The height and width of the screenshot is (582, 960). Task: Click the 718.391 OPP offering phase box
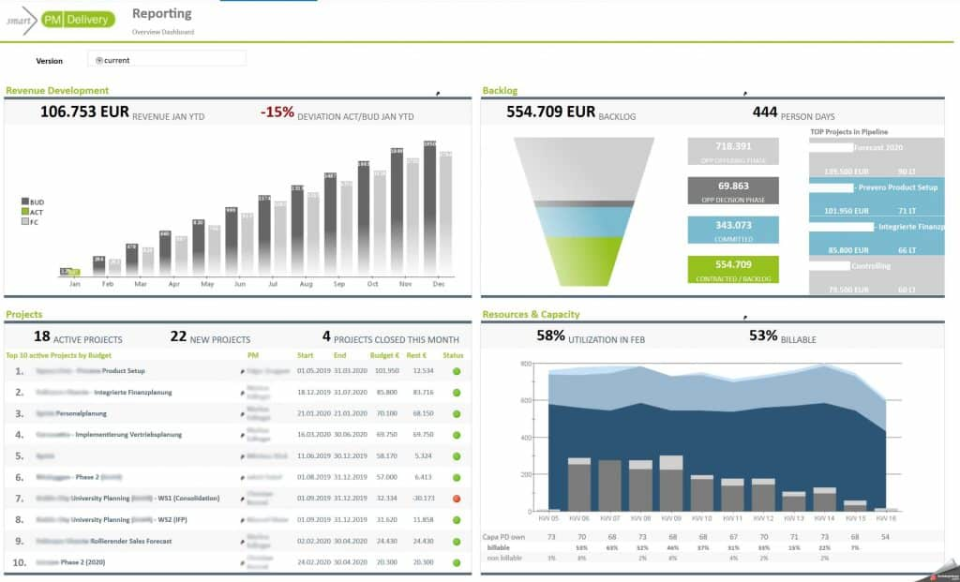733,151
